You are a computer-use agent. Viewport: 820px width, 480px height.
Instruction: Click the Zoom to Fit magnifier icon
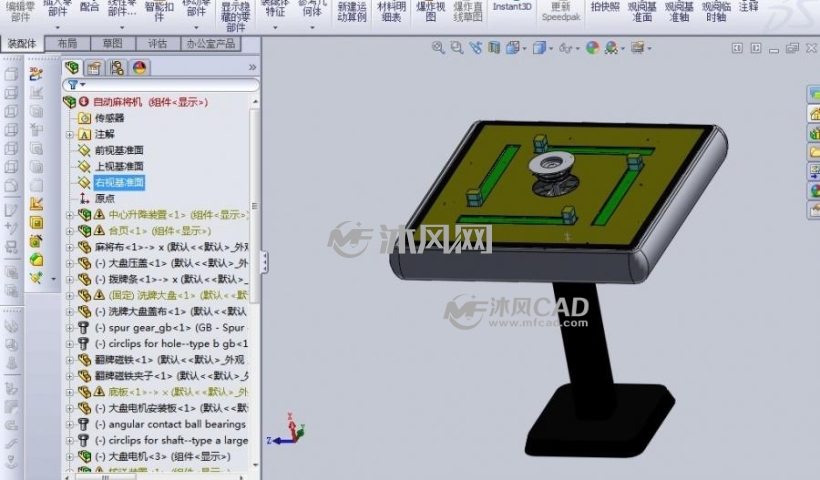[x=438, y=48]
